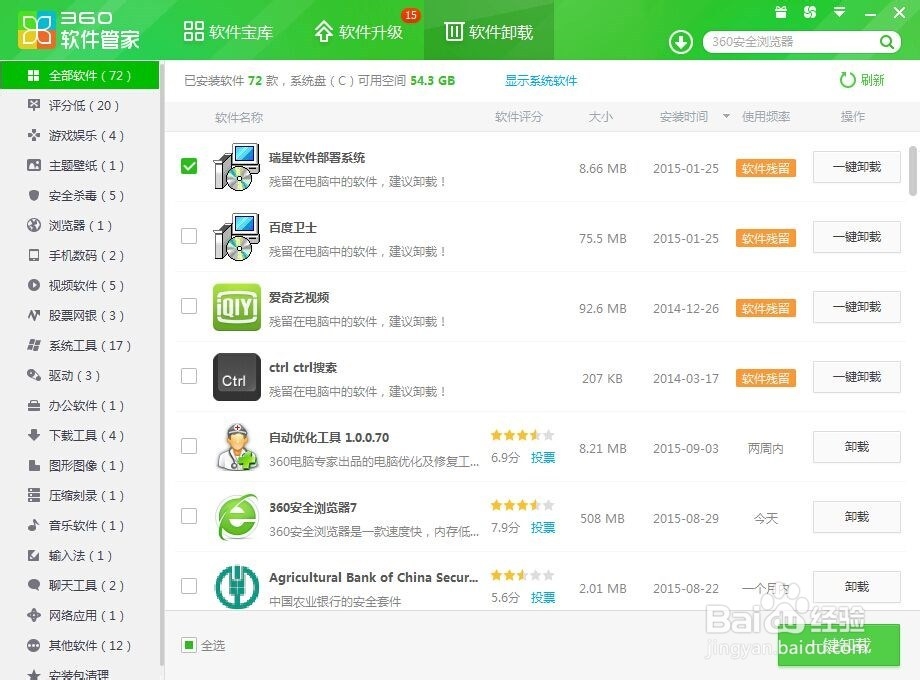Click the 百度卫士 installer icon
The image size is (920, 680).
tap(236, 237)
